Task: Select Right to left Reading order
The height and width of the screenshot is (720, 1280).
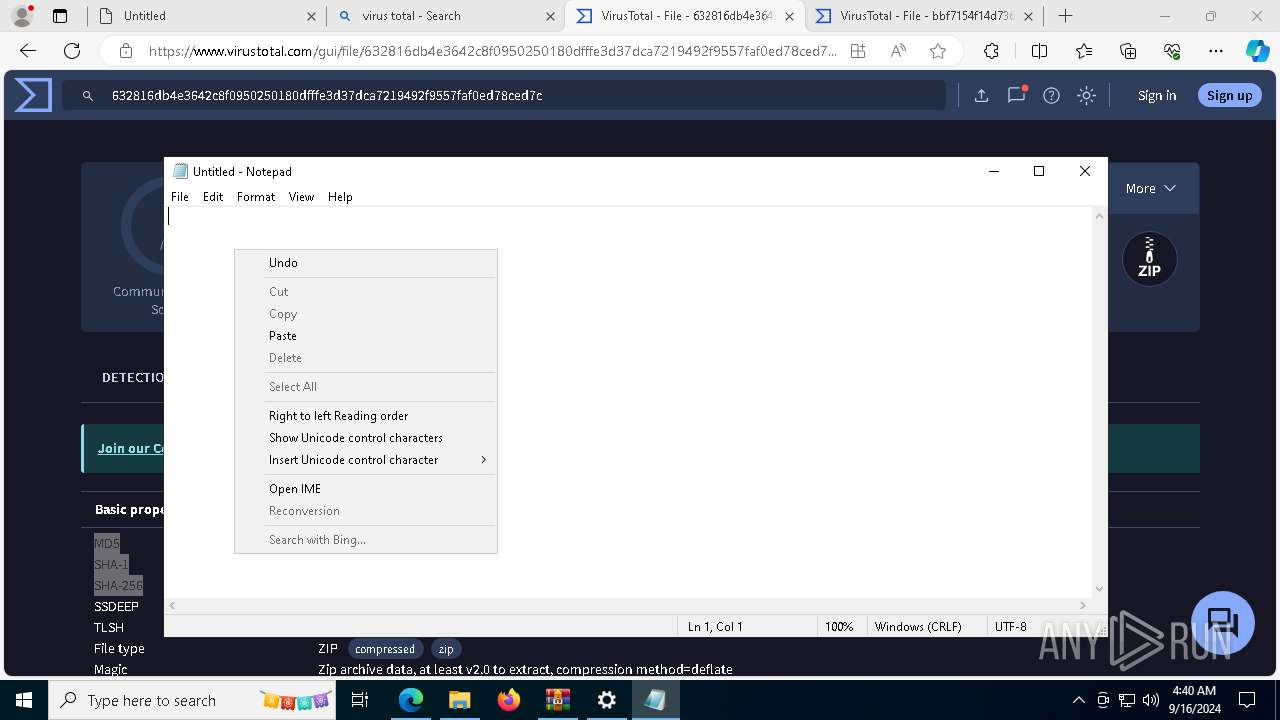Action: (366, 416)
